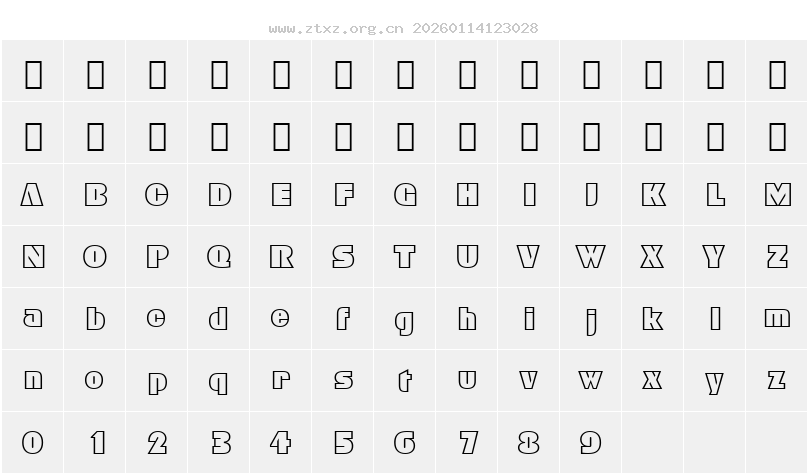808x476 pixels.
Task: Click the lowercase g glyph cell
Action: coord(405,320)
